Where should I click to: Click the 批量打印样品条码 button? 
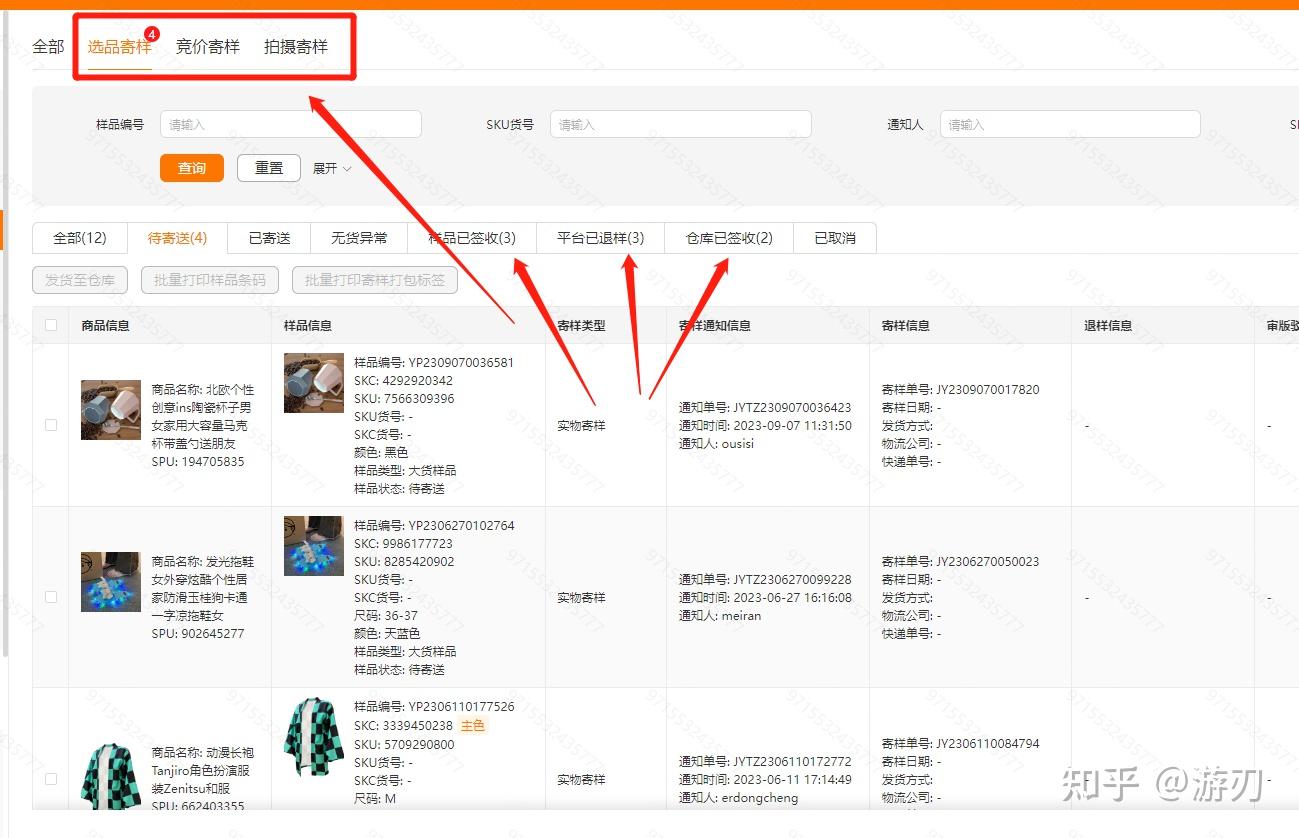[x=210, y=280]
